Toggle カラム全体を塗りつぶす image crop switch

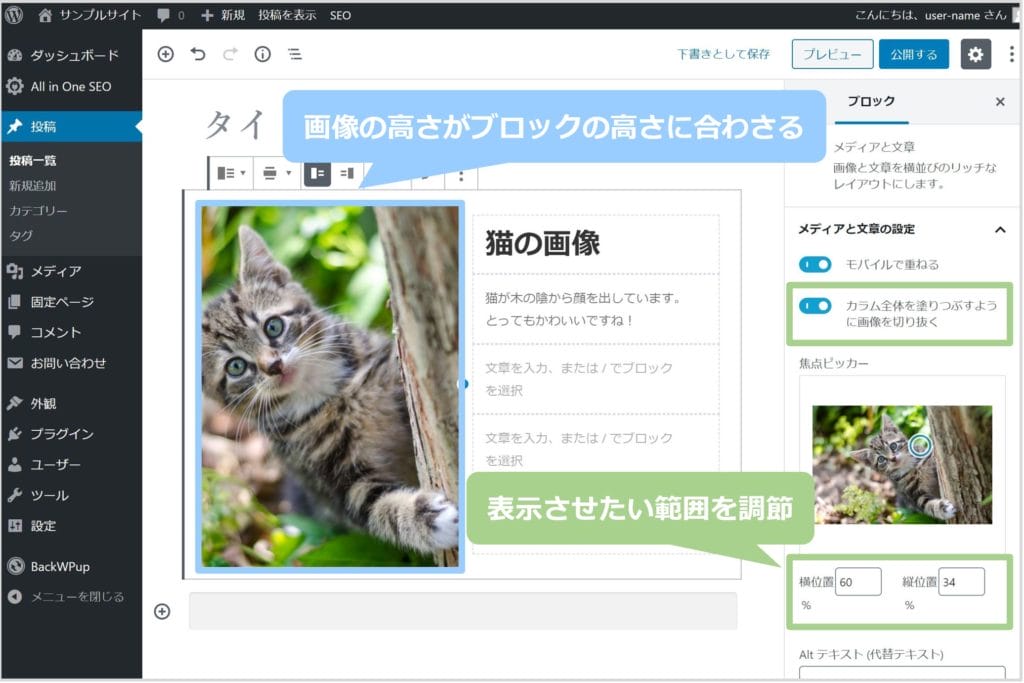[815, 305]
